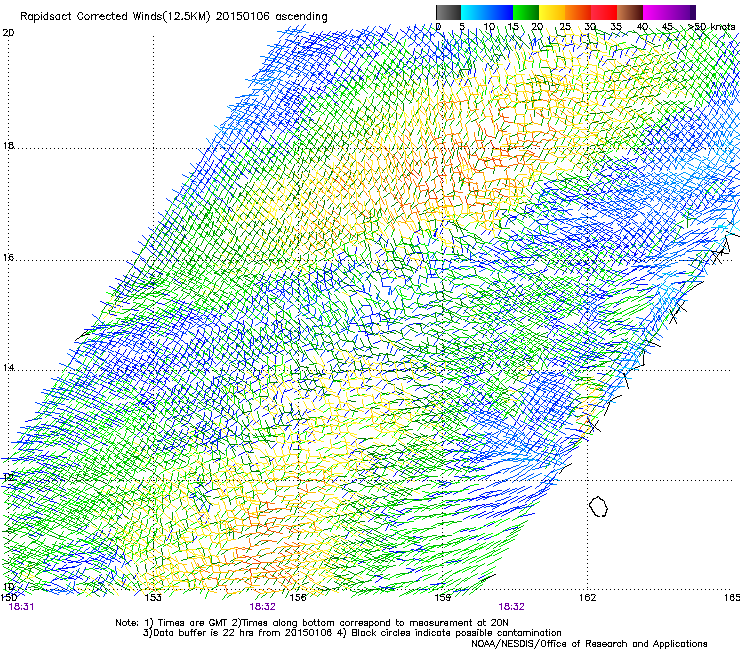The image size is (740, 650).
Task: Click the '45' label under the color bar
Action: tap(667, 27)
